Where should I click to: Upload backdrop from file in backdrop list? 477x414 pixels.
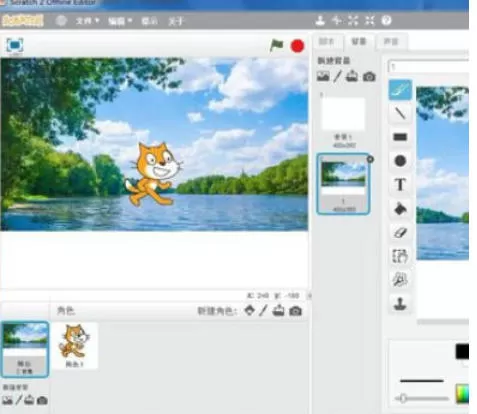tap(352, 76)
